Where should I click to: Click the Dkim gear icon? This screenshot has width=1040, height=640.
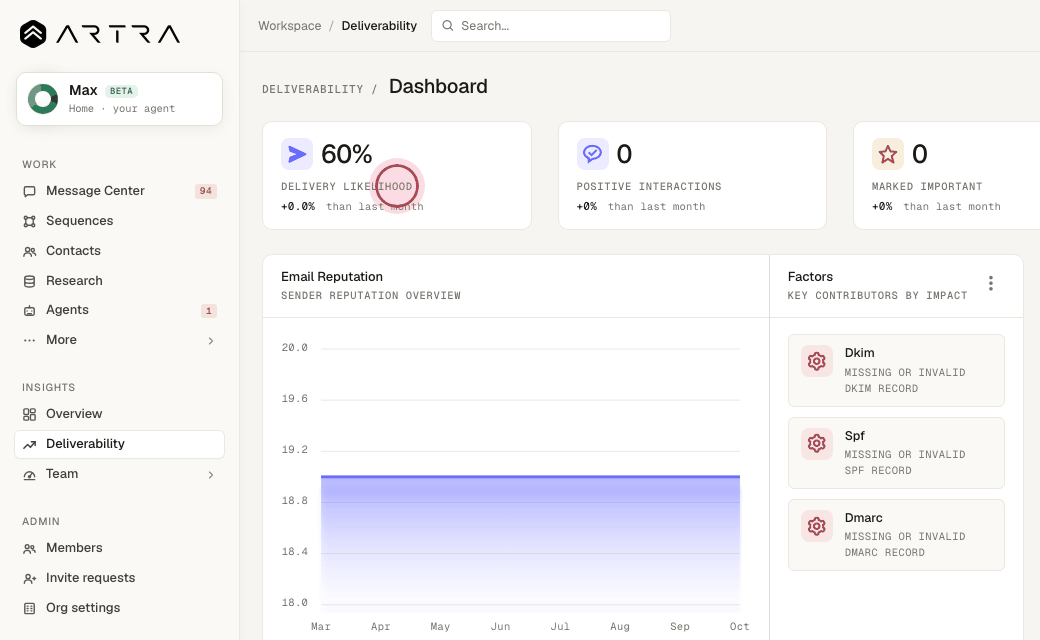click(816, 361)
